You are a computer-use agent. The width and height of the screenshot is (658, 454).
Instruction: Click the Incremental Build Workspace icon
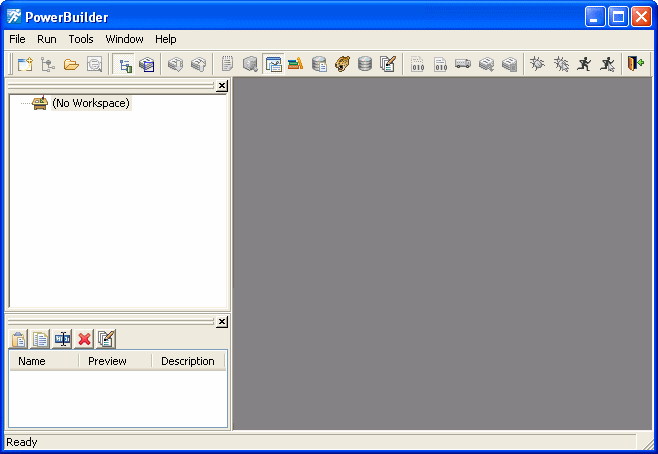point(418,64)
